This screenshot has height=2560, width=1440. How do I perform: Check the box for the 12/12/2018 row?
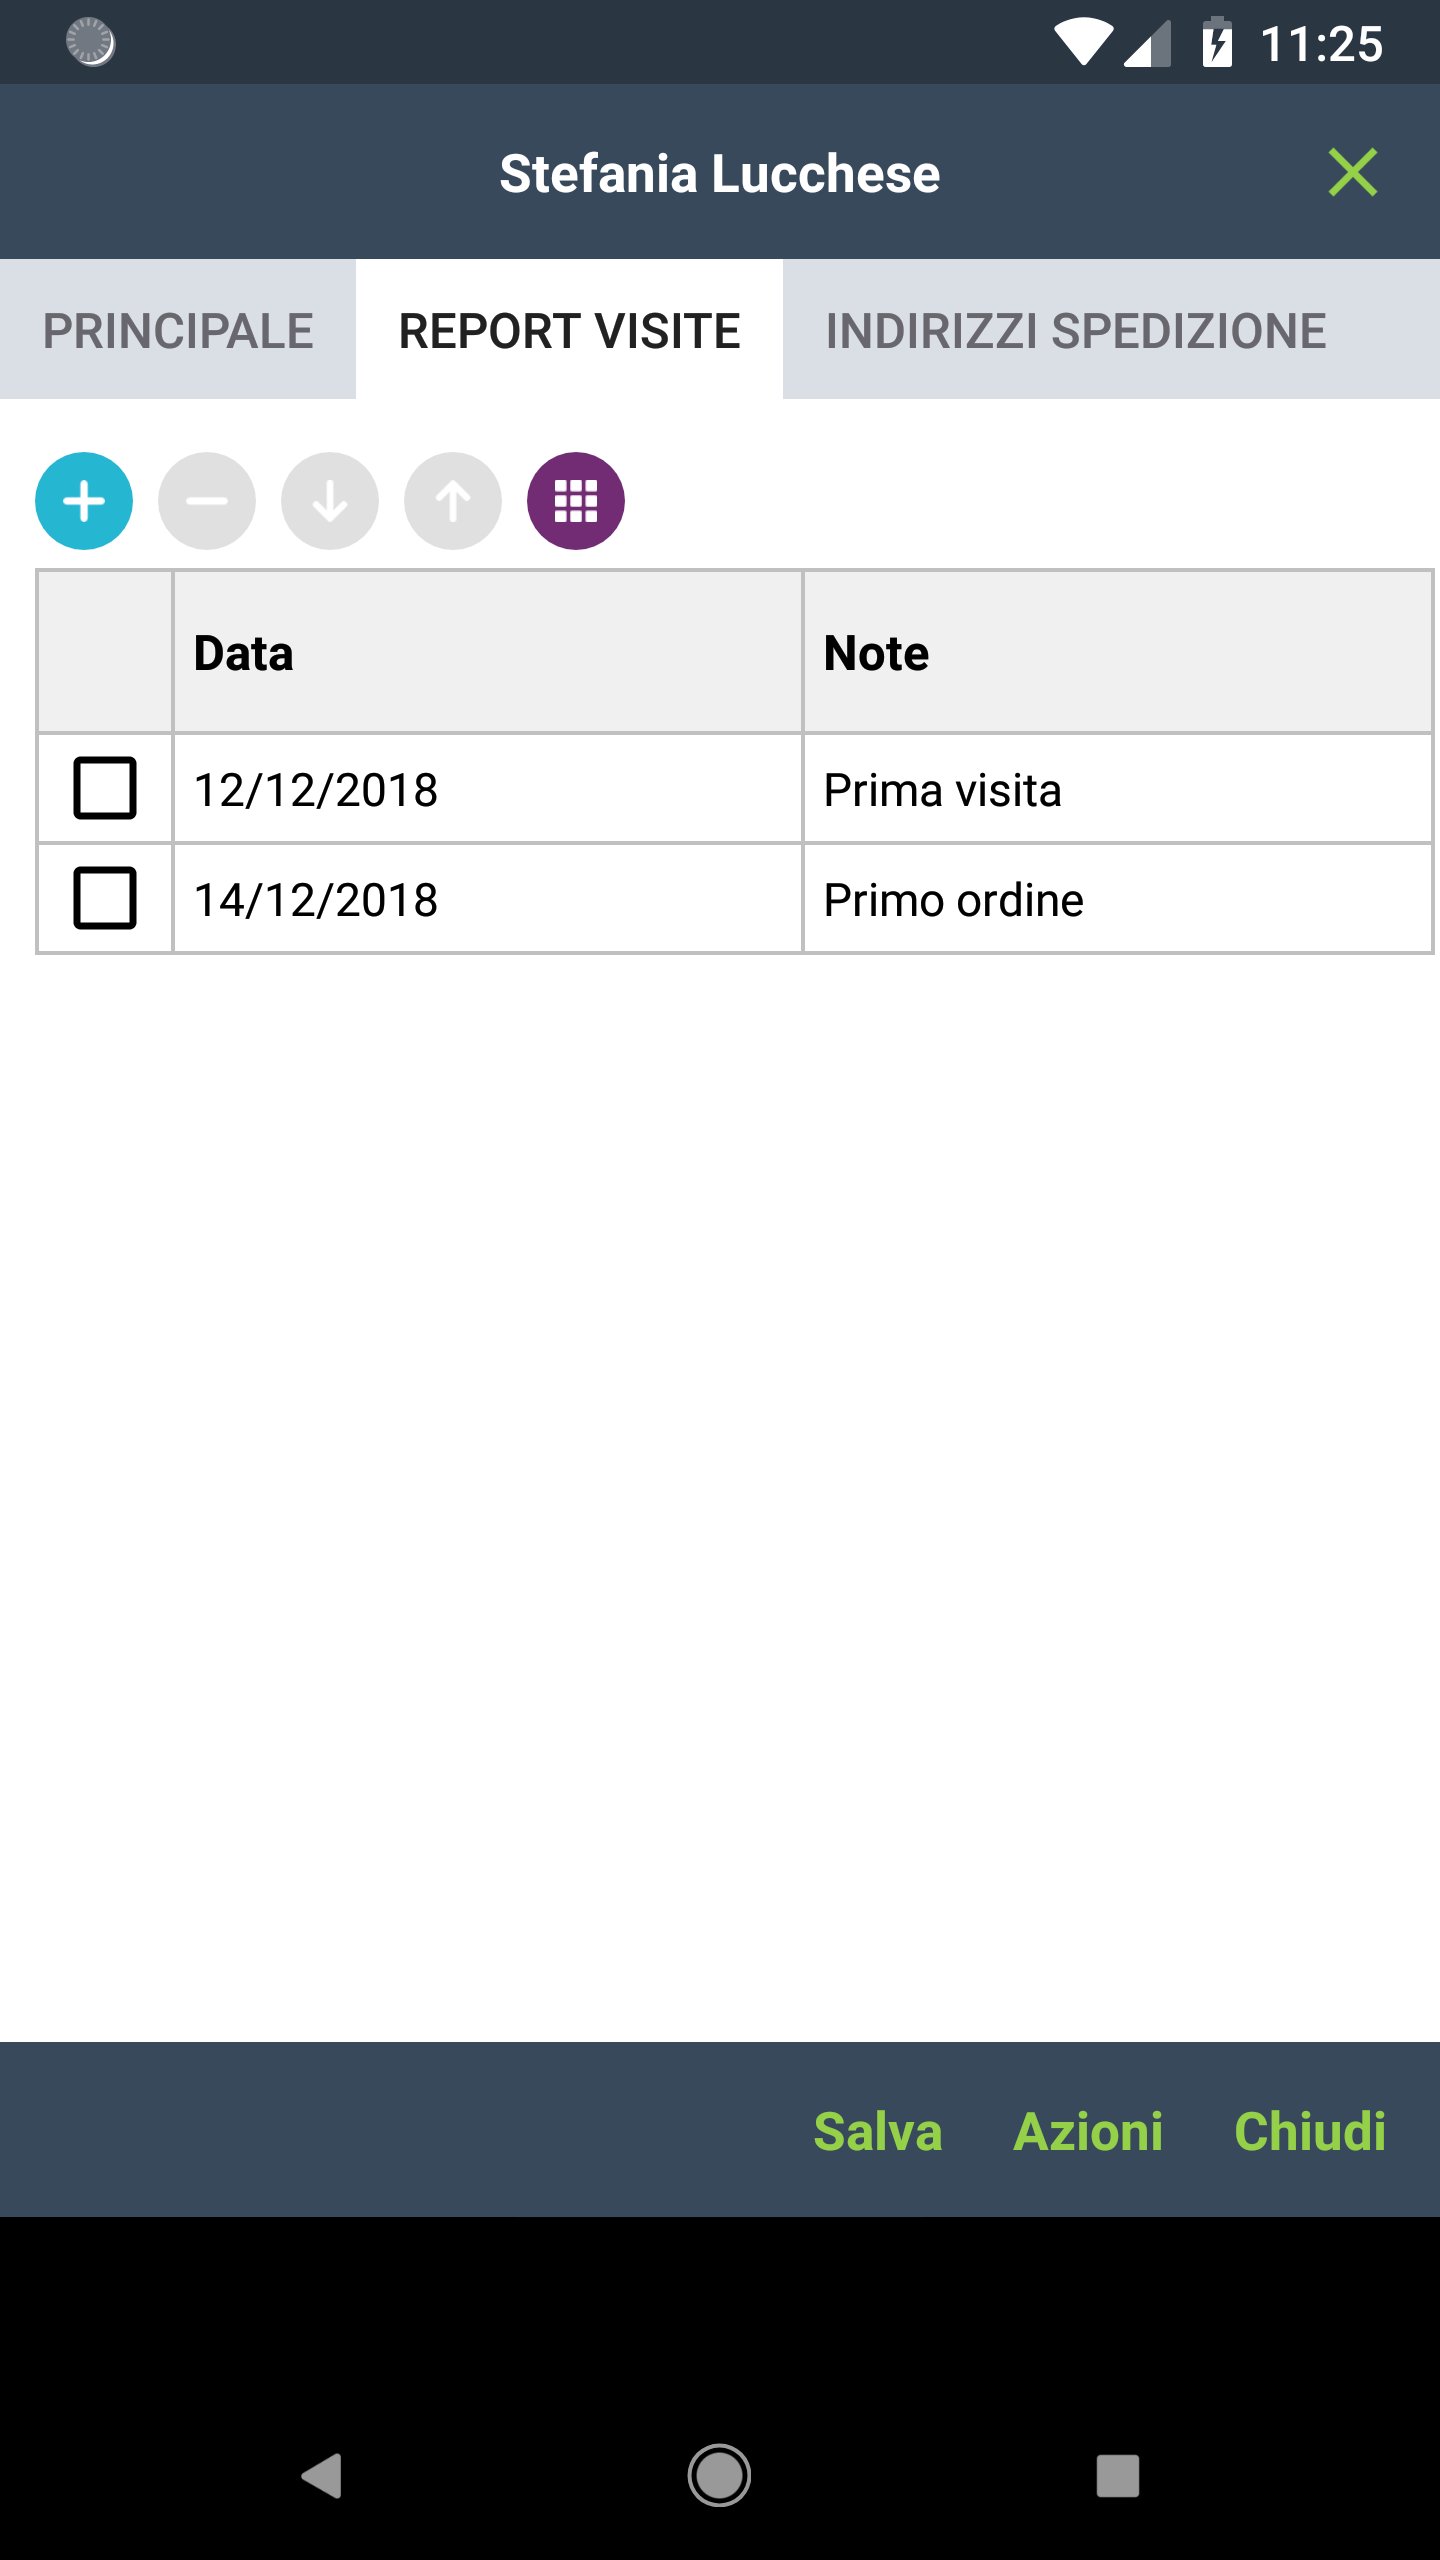pos(105,789)
